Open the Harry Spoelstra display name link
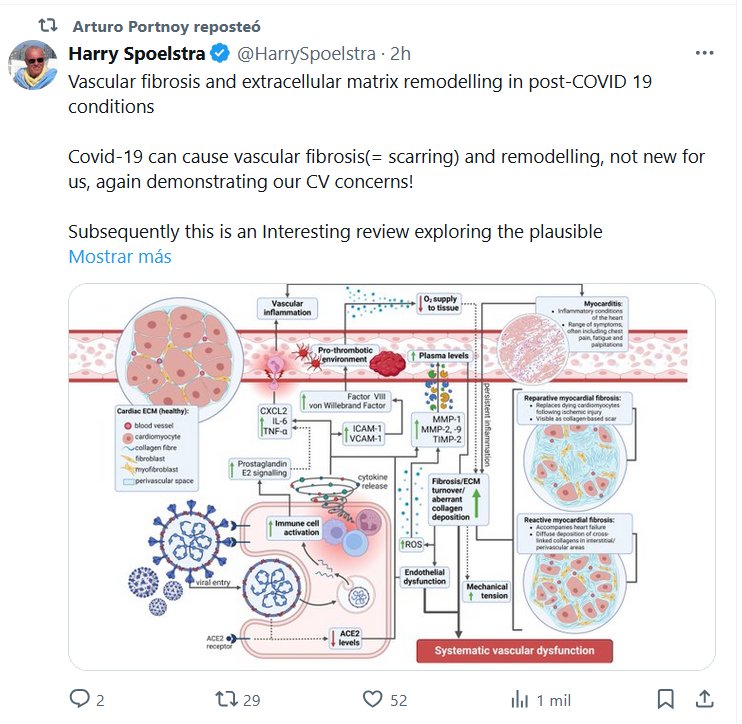The image size is (742, 724). 138,53
